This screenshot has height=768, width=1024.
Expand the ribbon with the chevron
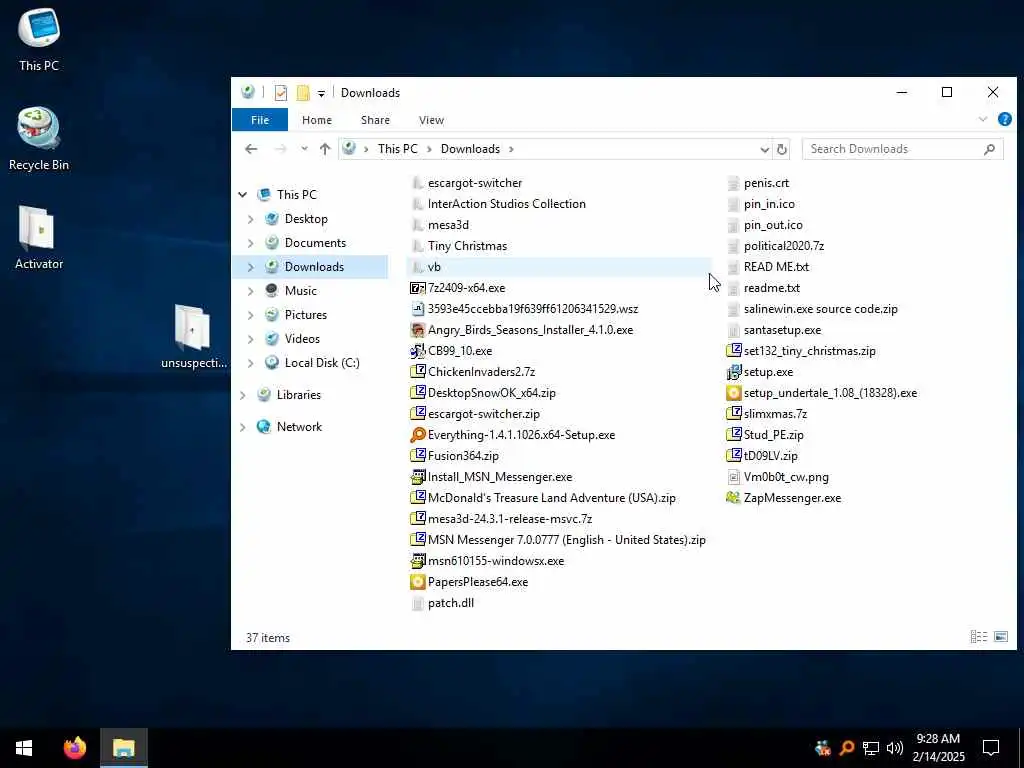click(x=983, y=120)
